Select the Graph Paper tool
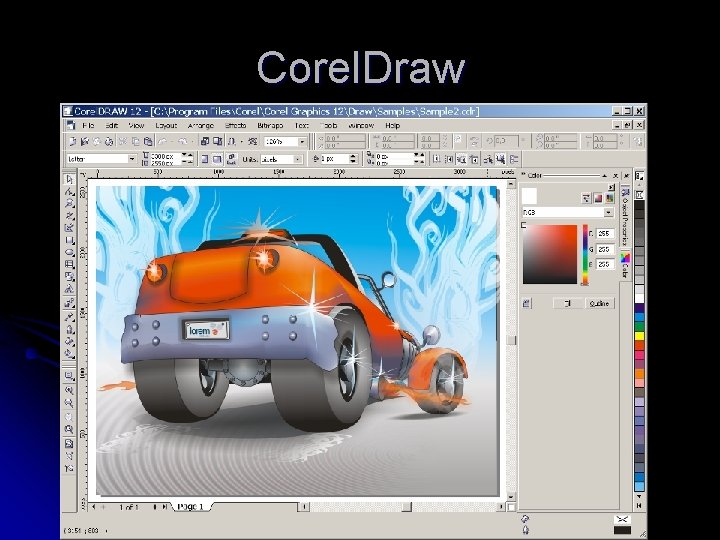The width and height of the screenshot is (720, 540). [x=69, y=264]
